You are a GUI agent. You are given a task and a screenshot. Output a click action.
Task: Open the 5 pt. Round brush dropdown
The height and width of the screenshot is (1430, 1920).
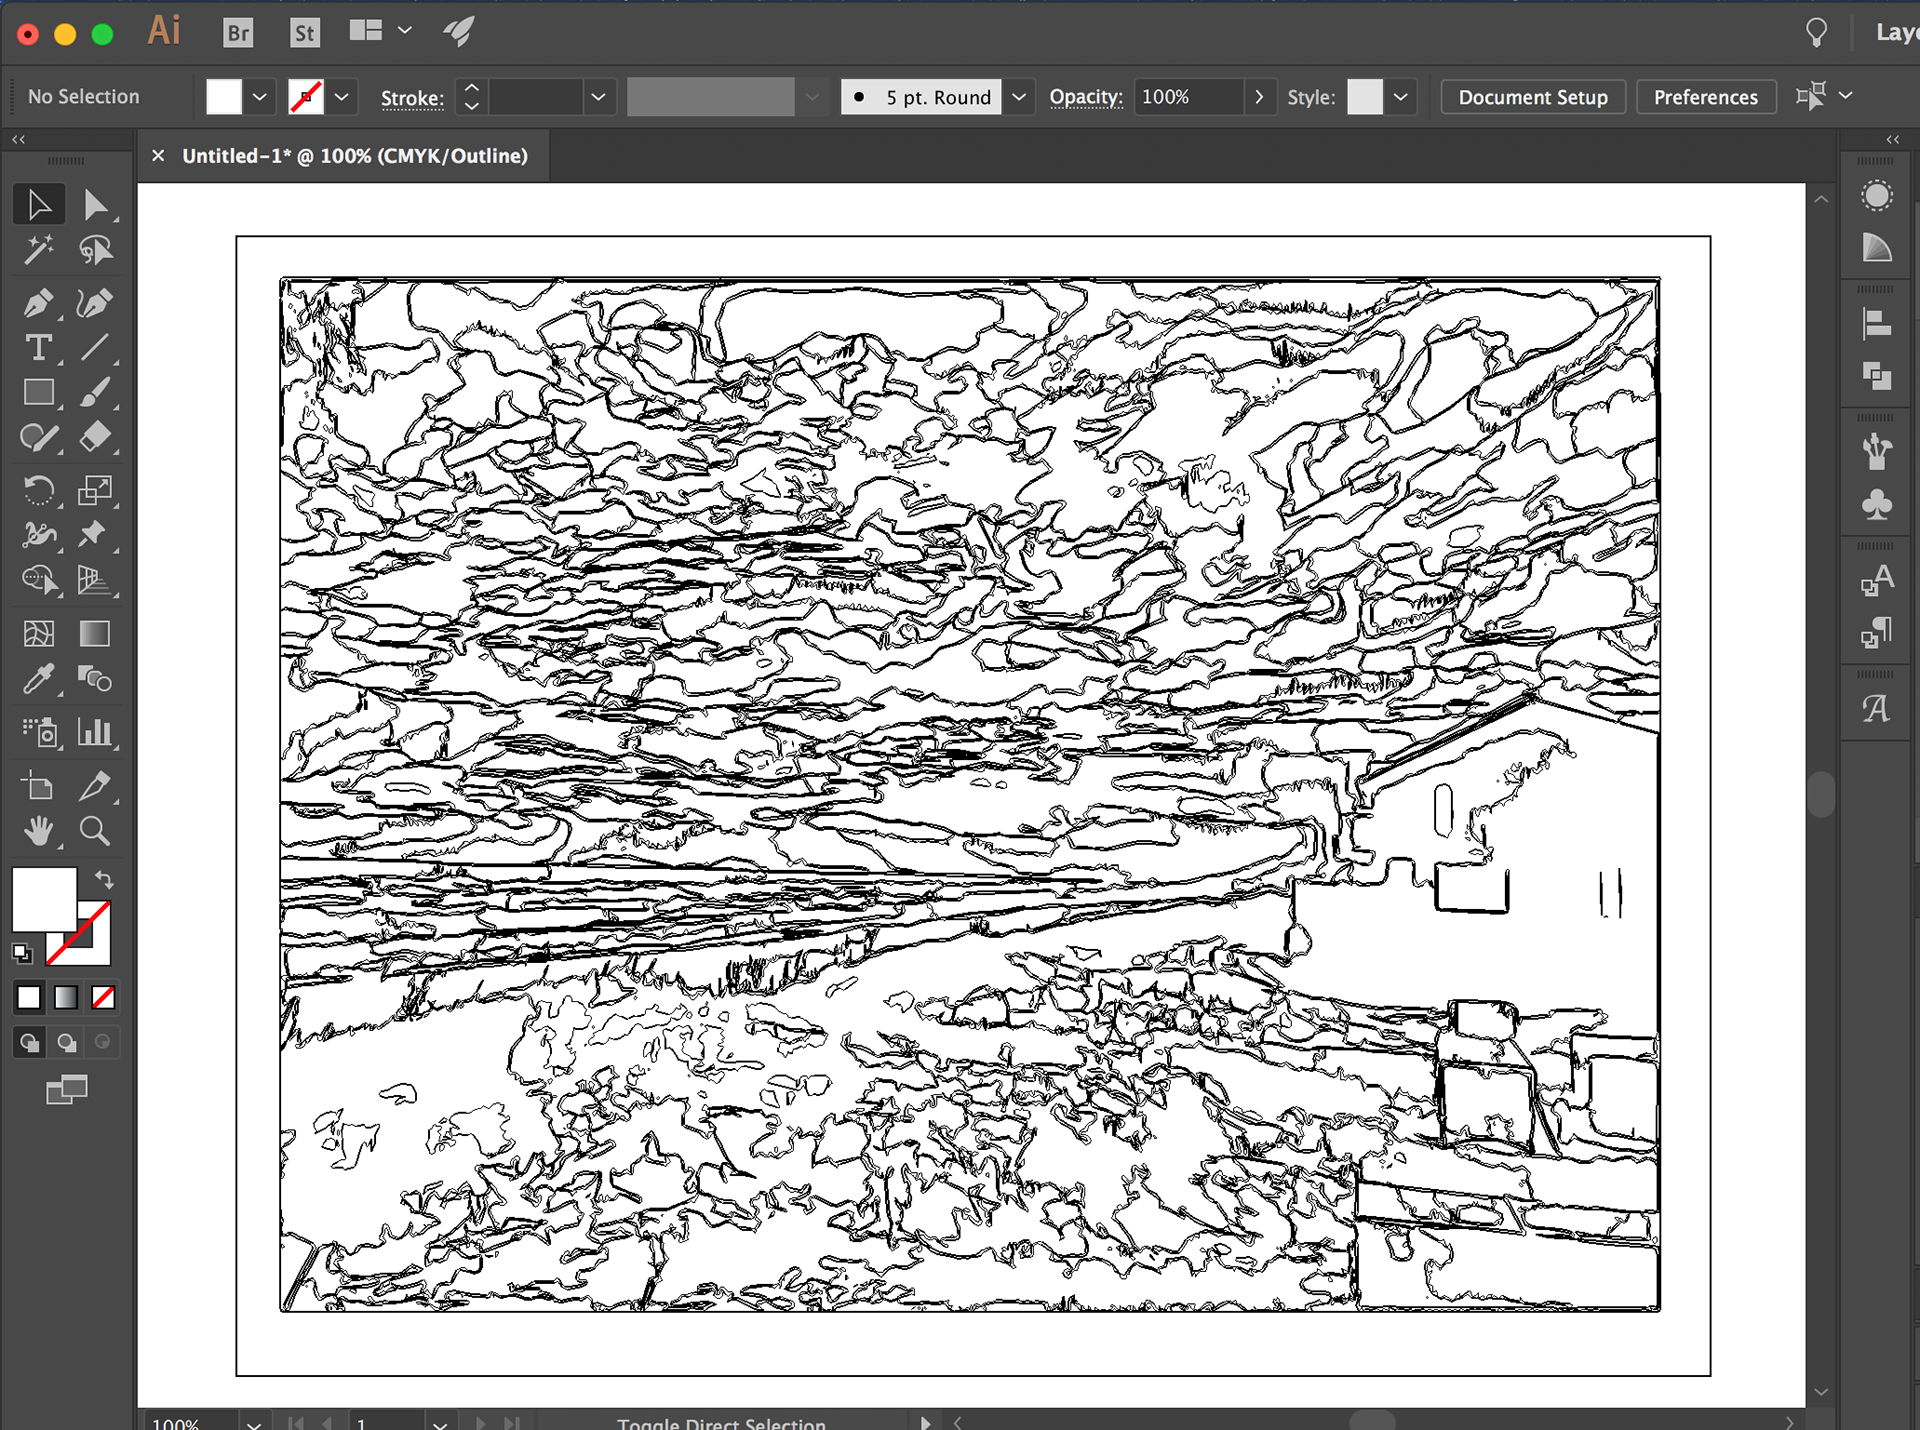click(1019, 97)
